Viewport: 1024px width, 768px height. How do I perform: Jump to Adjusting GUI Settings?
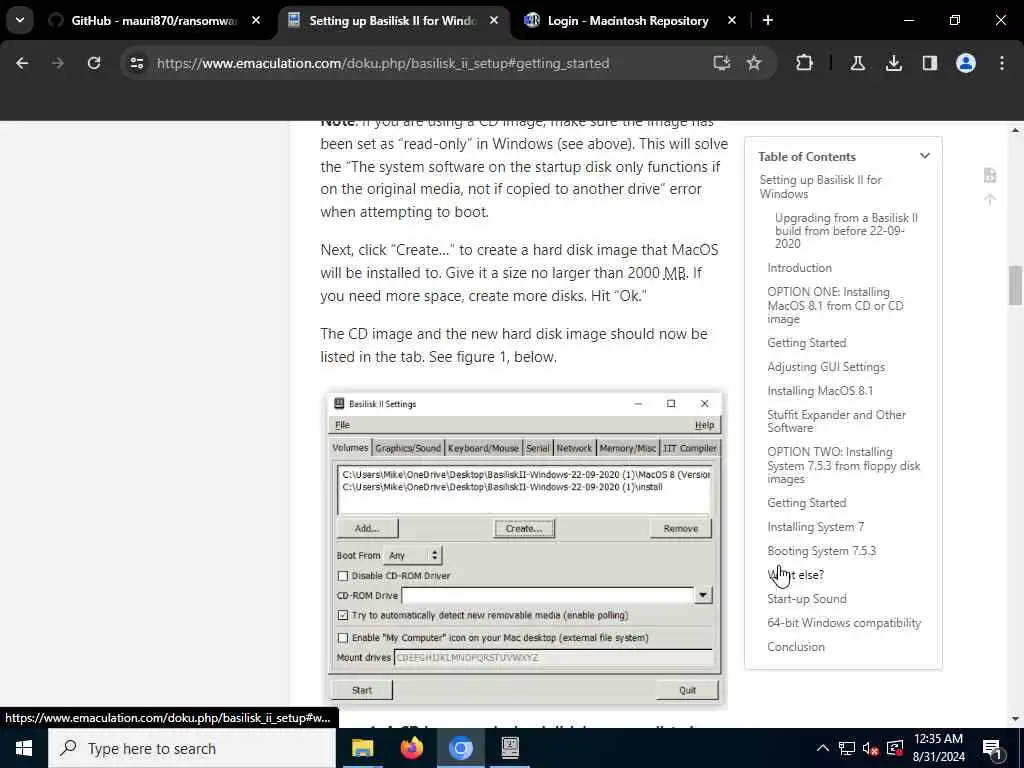[826, 367]
